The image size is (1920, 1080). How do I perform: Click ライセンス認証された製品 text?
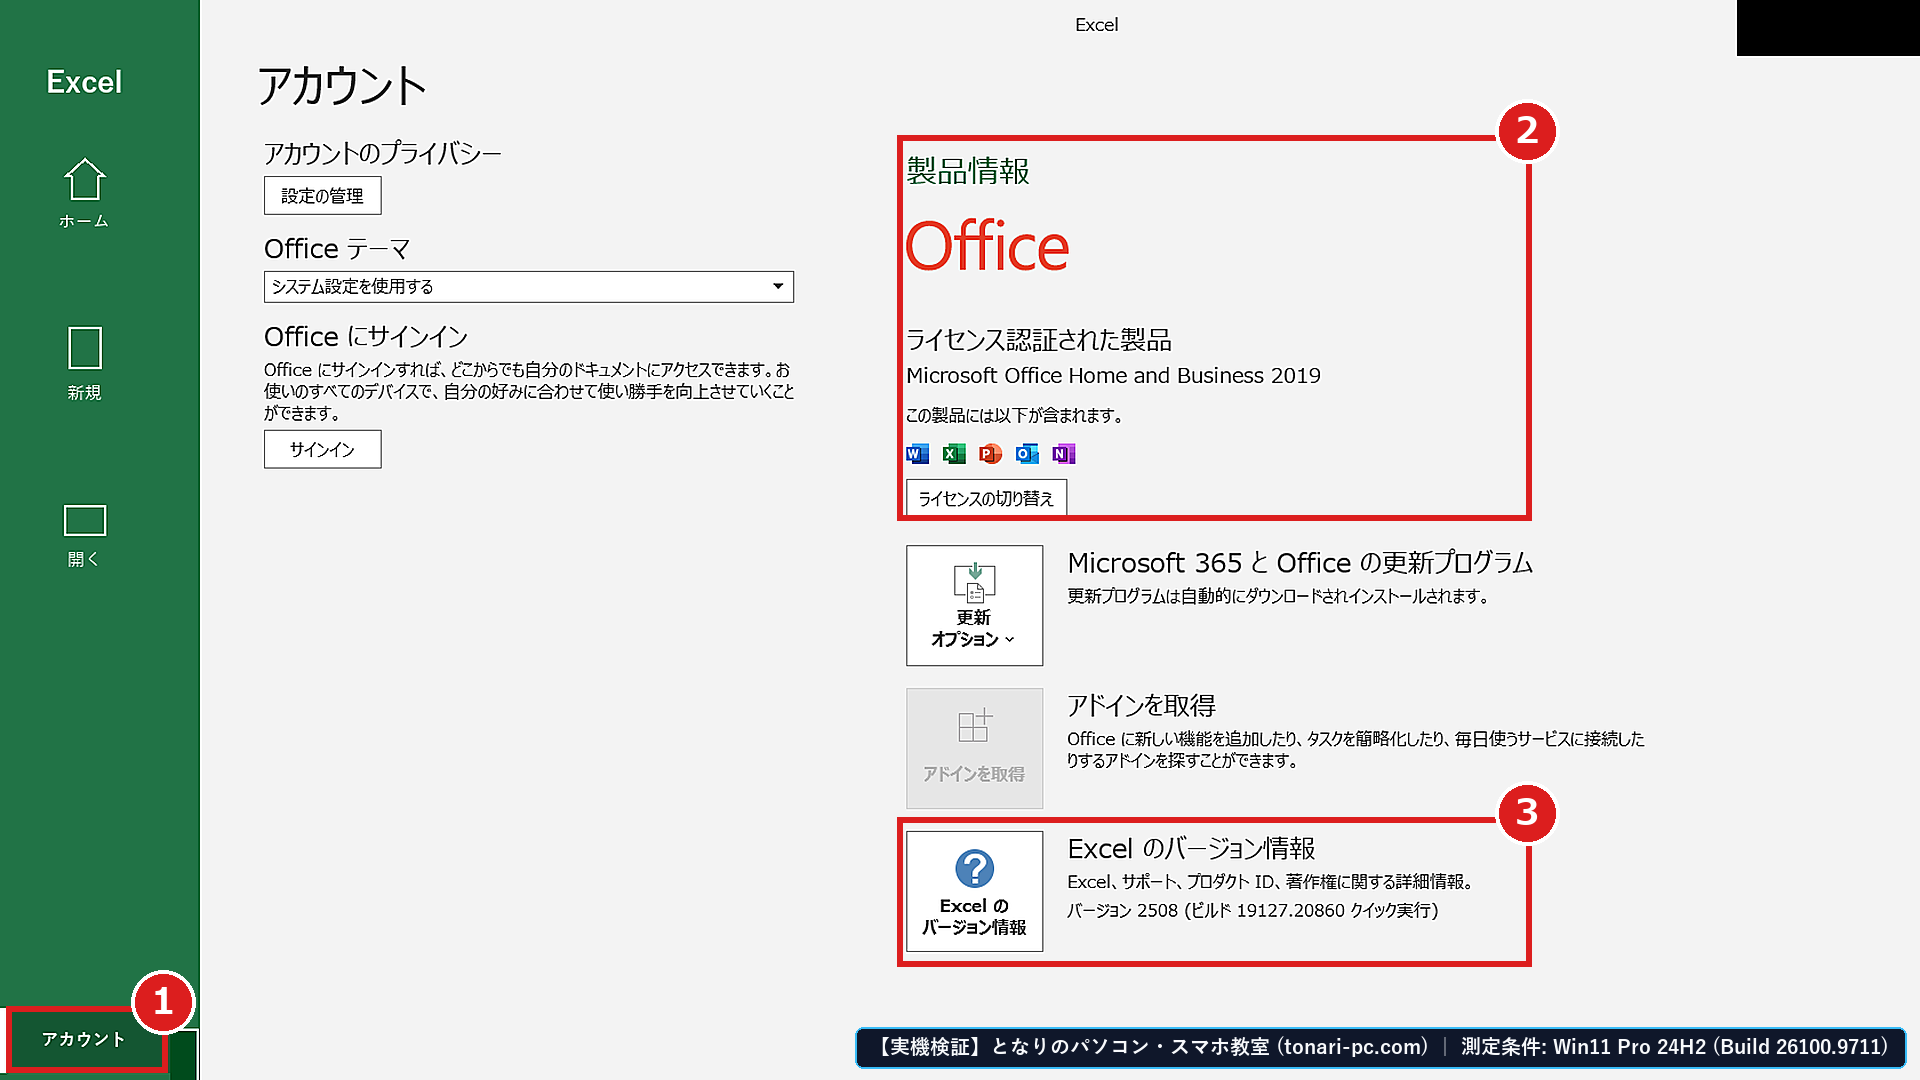[1038, 340]
